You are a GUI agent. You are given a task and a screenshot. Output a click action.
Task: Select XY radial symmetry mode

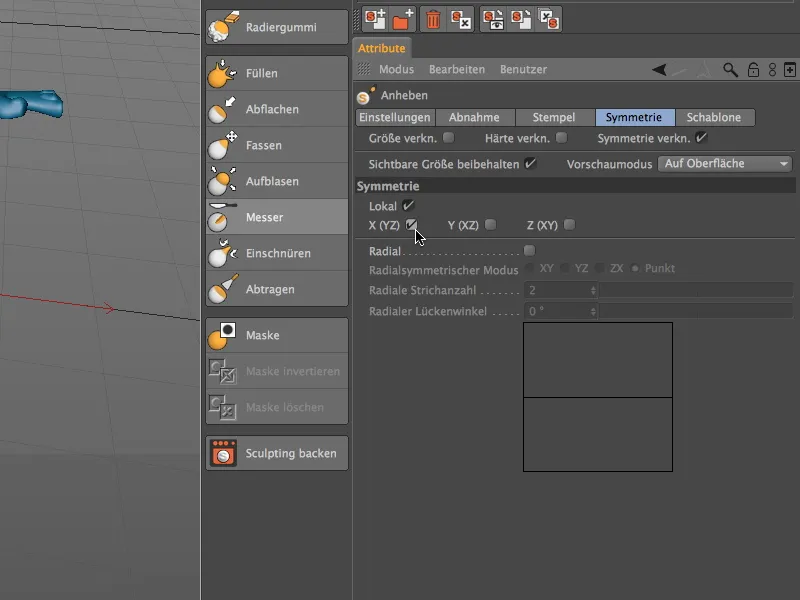point(530,268)
